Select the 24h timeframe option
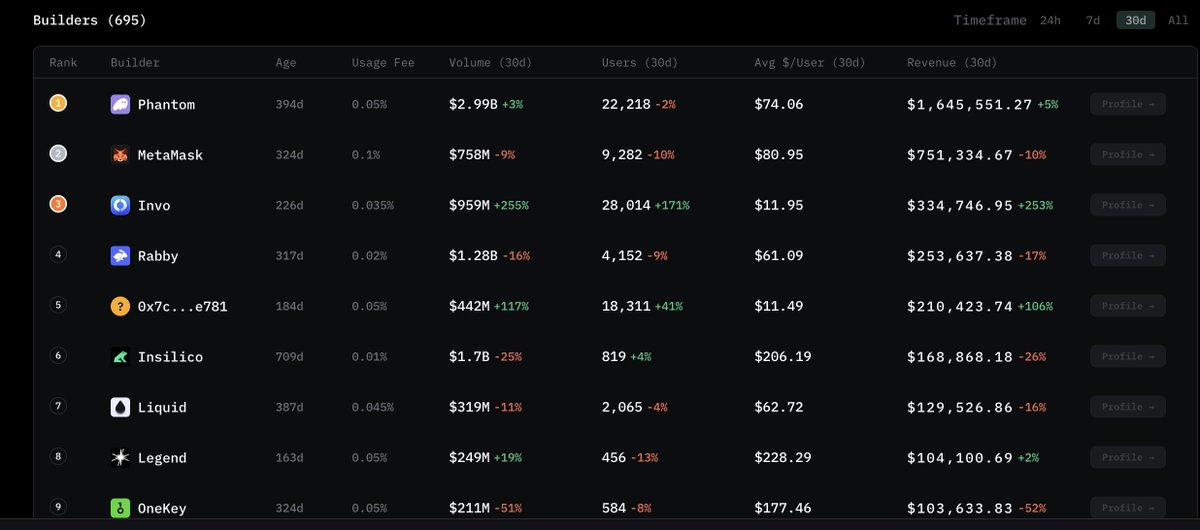The width and height of the screenshot is (1200, 530). (1050, 20)
